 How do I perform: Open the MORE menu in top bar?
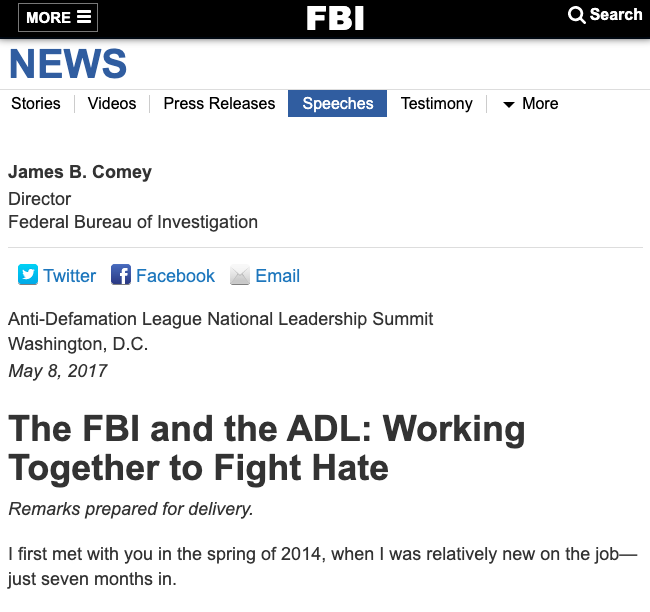[48, 17]
